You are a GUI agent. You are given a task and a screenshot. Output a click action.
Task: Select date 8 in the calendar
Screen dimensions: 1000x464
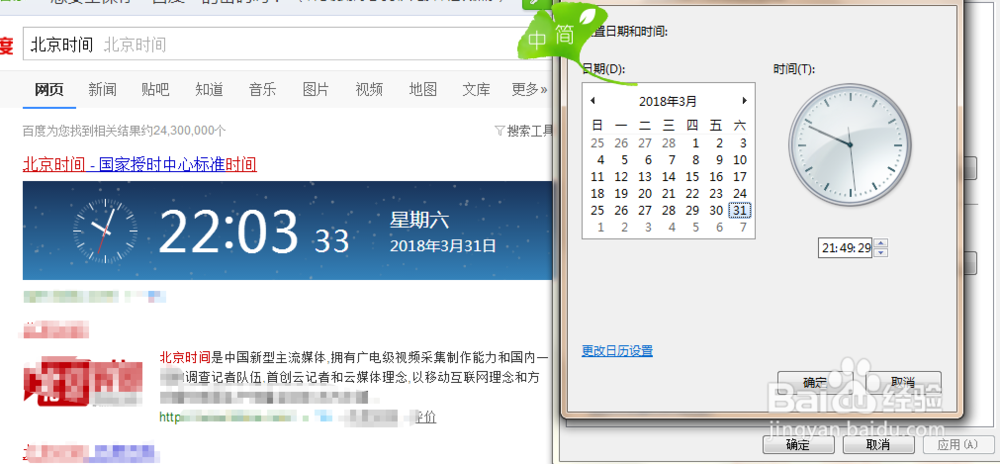[x=695, y=159]
